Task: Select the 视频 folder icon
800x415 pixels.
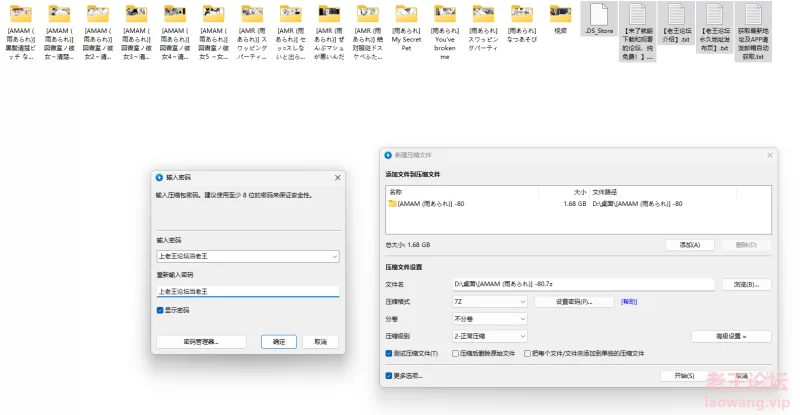Action: pyautogui.click(x=560, y=14)
